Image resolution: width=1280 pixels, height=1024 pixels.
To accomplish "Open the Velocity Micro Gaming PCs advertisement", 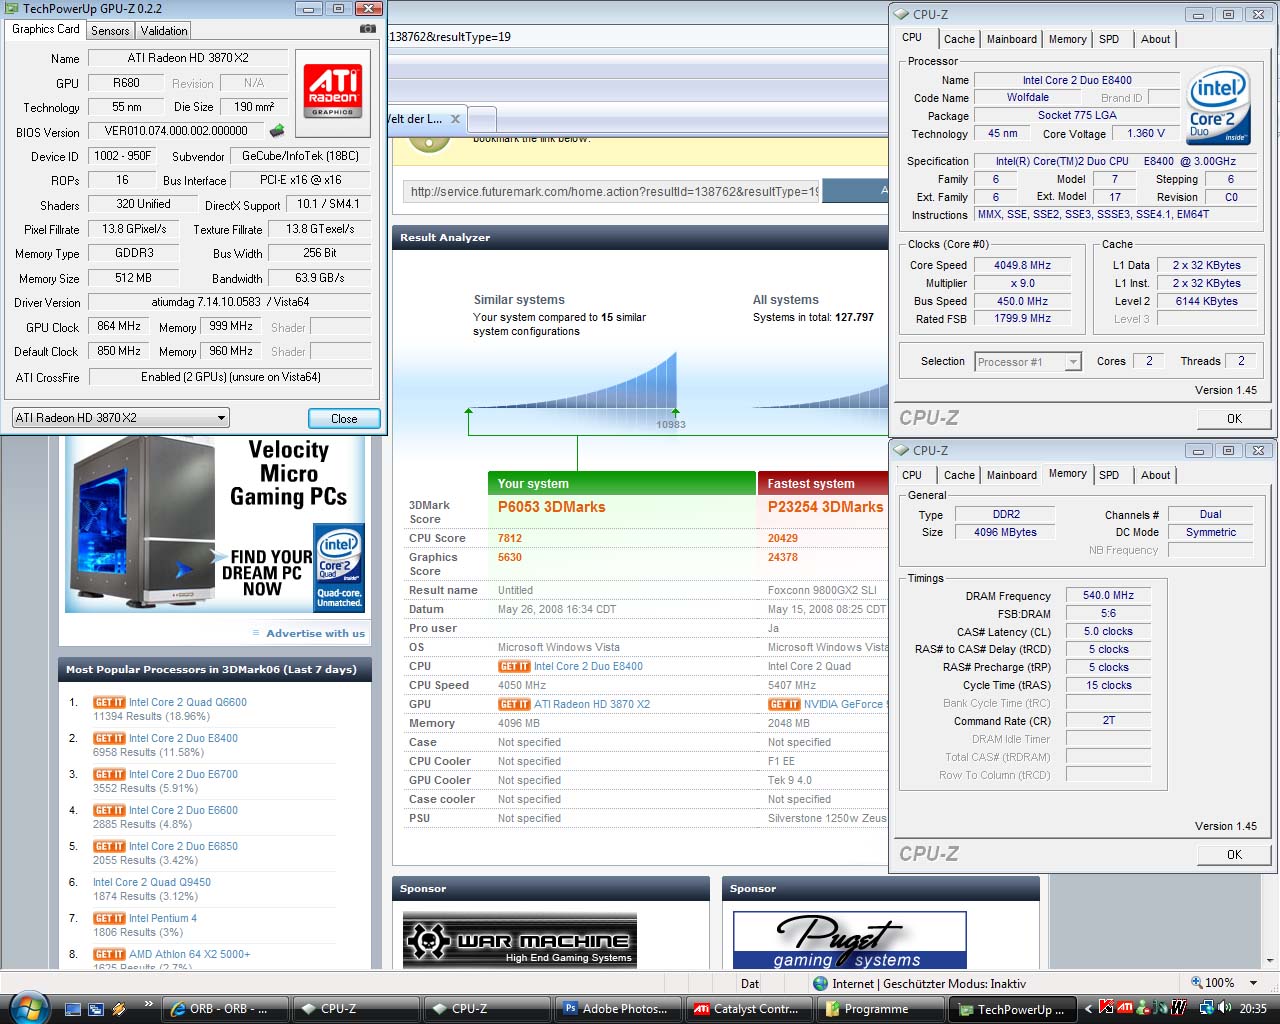I will pos(215,524).
